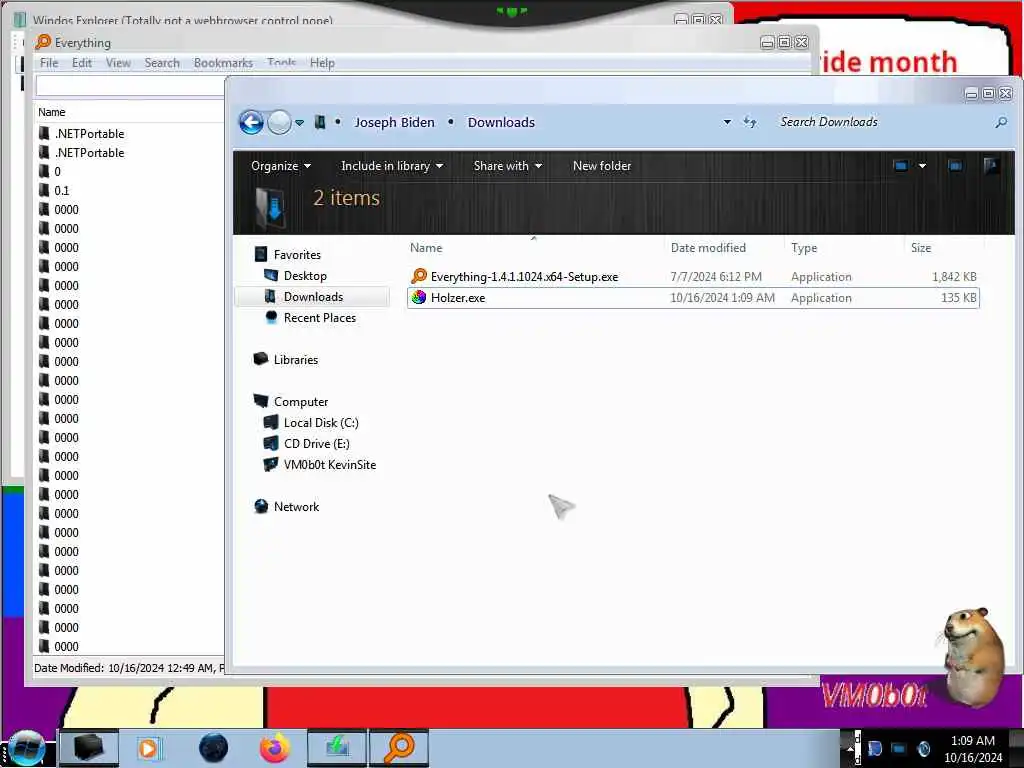Open Edit menu in Everything window
This screenshot has width=1024, height=768.
coord(82,63)
